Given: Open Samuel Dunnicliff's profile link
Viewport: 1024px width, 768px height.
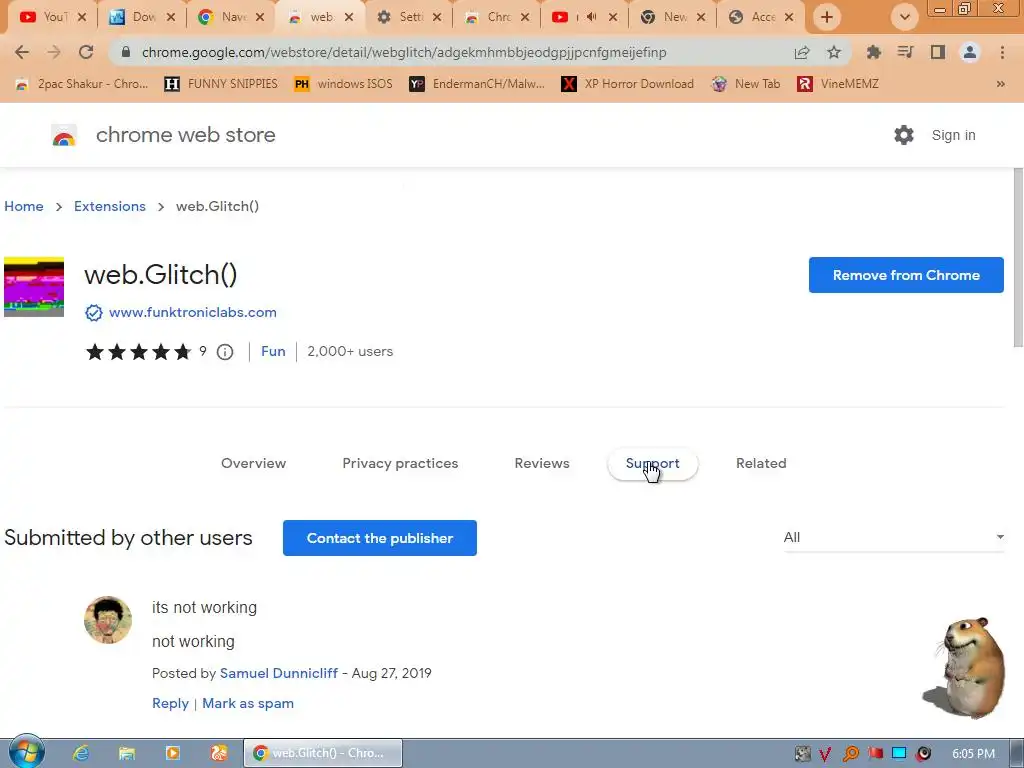Looking at the screenshot, I should coord(279,673).
